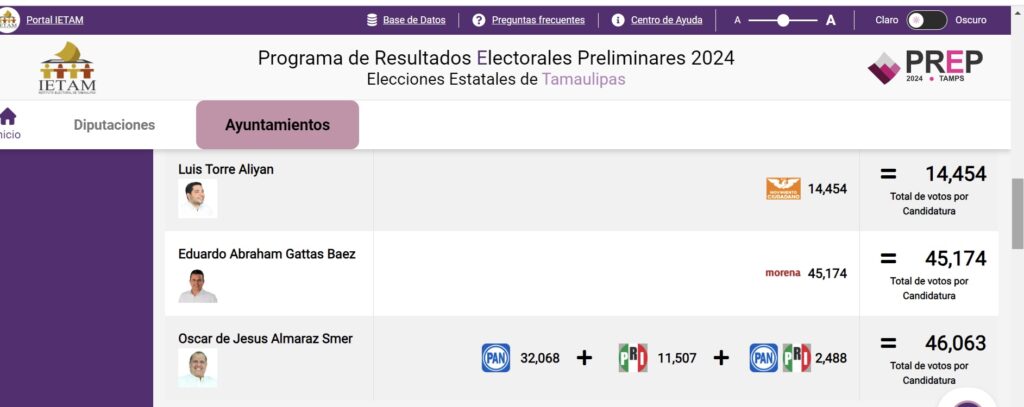Click Luis Torre Aliyan's candidate photo
Image resolution: width=1024 pixels, height=407 pixels.
[x=197, y=199]
